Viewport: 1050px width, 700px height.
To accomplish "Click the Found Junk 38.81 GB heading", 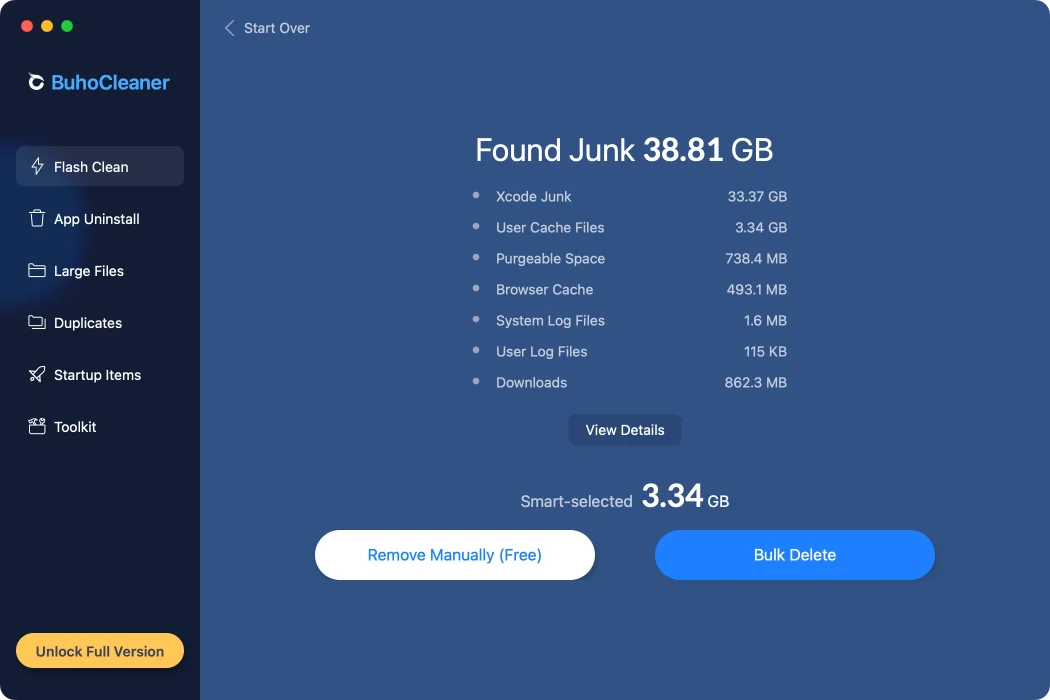I will coord(624,149).
